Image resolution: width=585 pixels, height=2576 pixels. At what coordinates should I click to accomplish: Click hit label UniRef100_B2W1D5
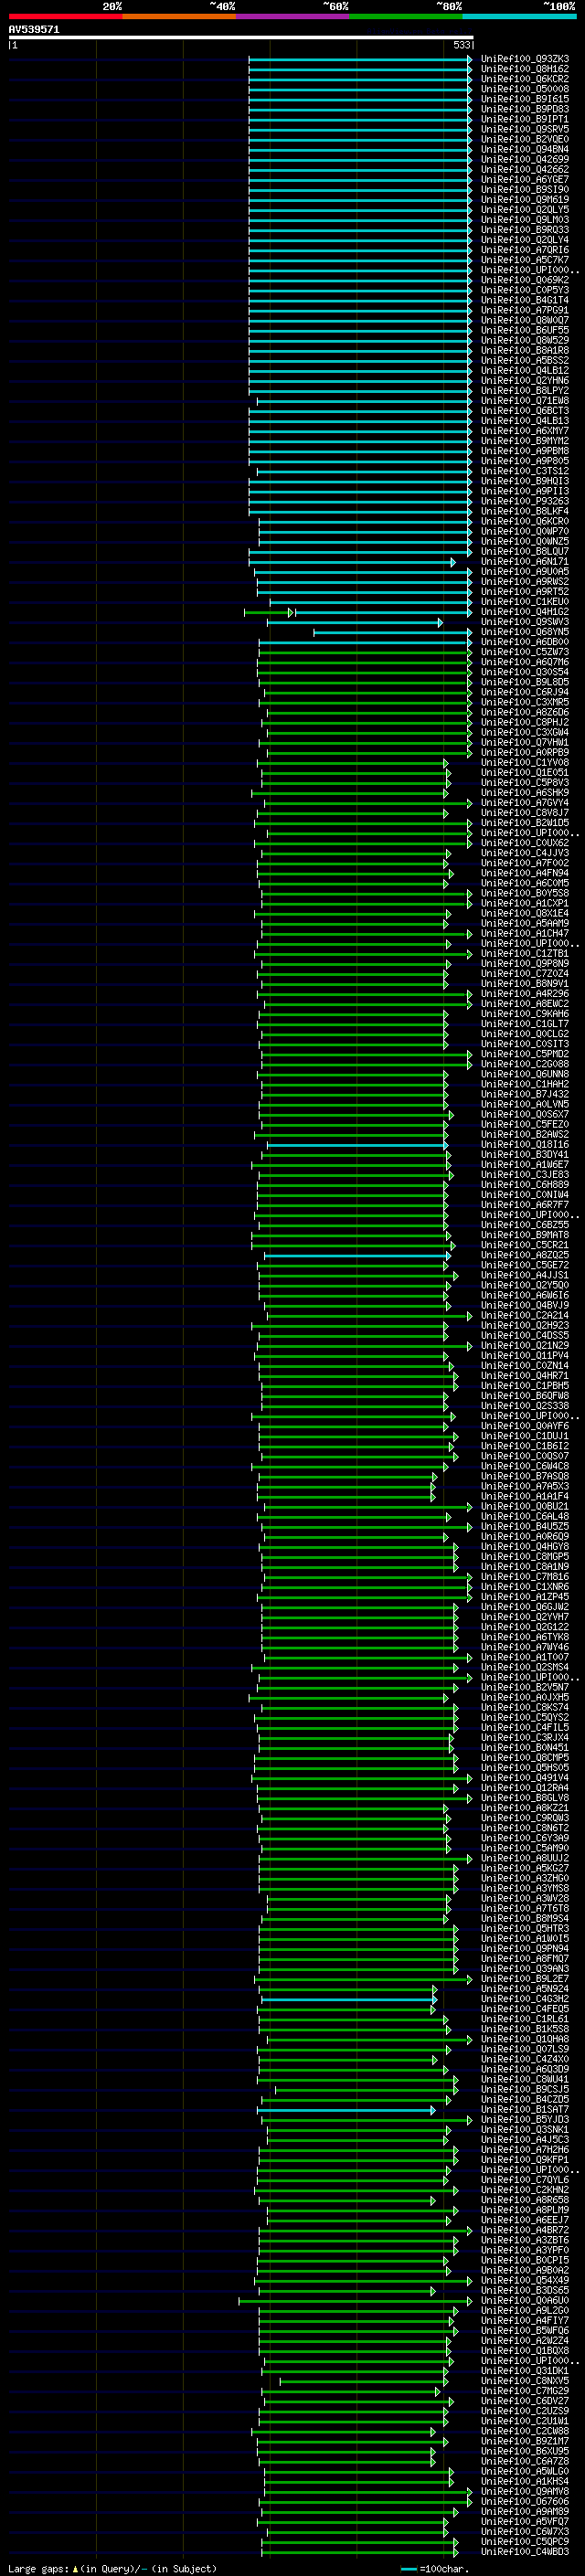525,823
